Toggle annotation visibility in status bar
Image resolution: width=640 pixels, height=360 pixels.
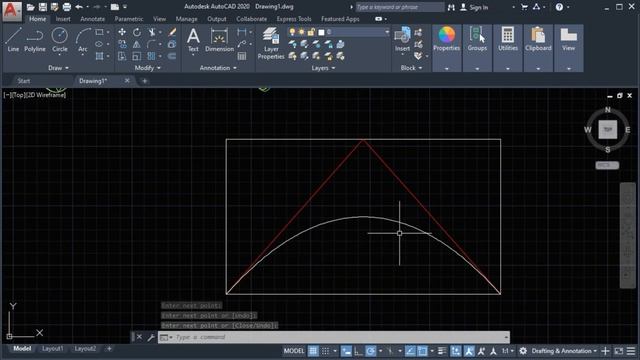pyautogui.click(x=469, y=351)
